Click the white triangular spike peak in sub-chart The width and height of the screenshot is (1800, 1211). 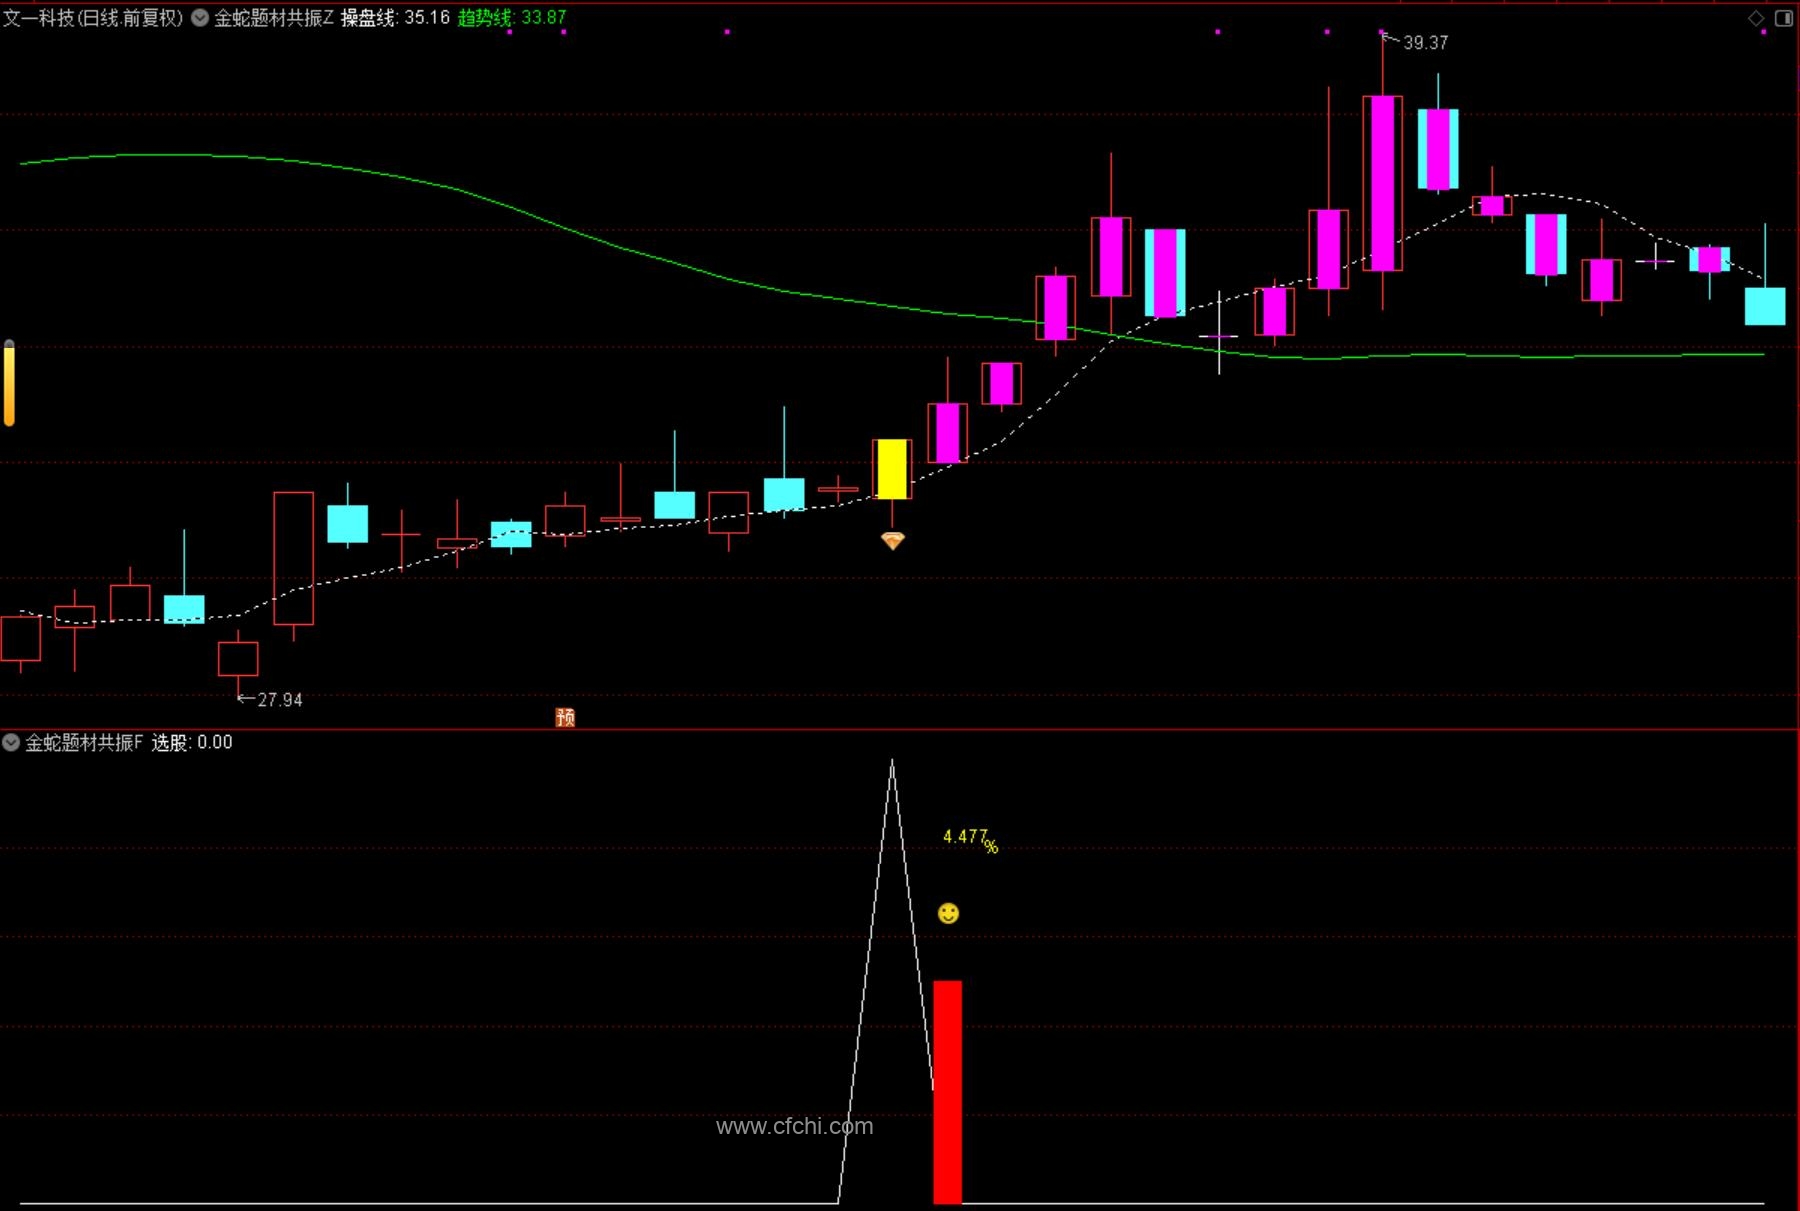[x=892, y=763]
